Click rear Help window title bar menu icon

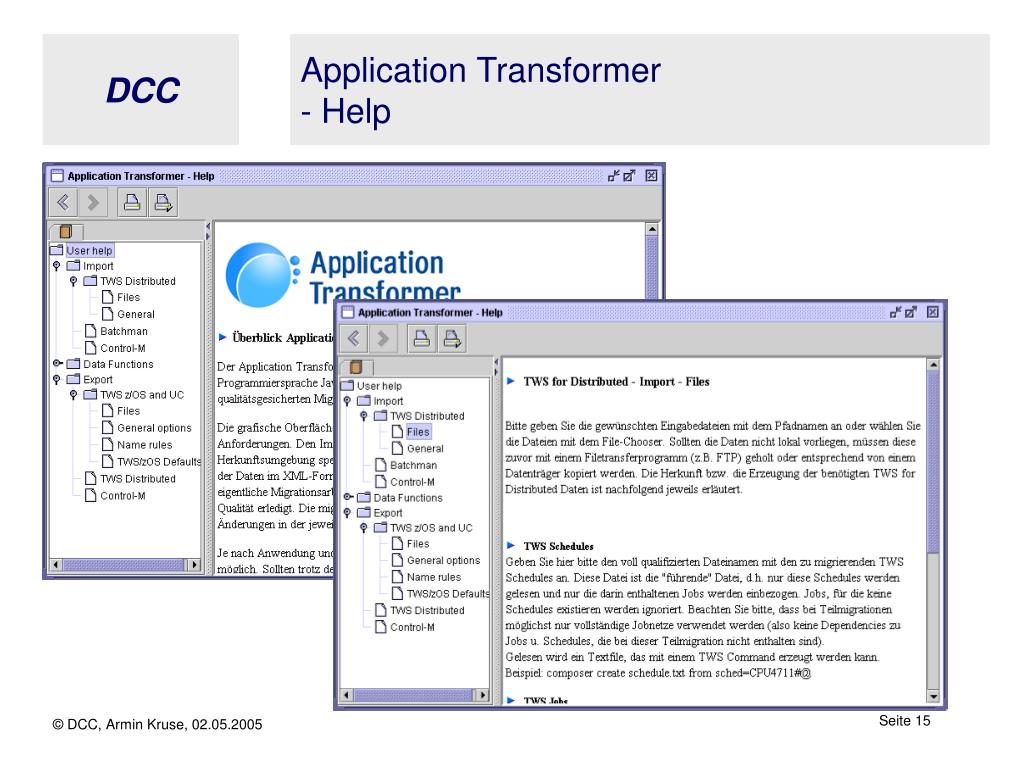[x=57, y=176]
